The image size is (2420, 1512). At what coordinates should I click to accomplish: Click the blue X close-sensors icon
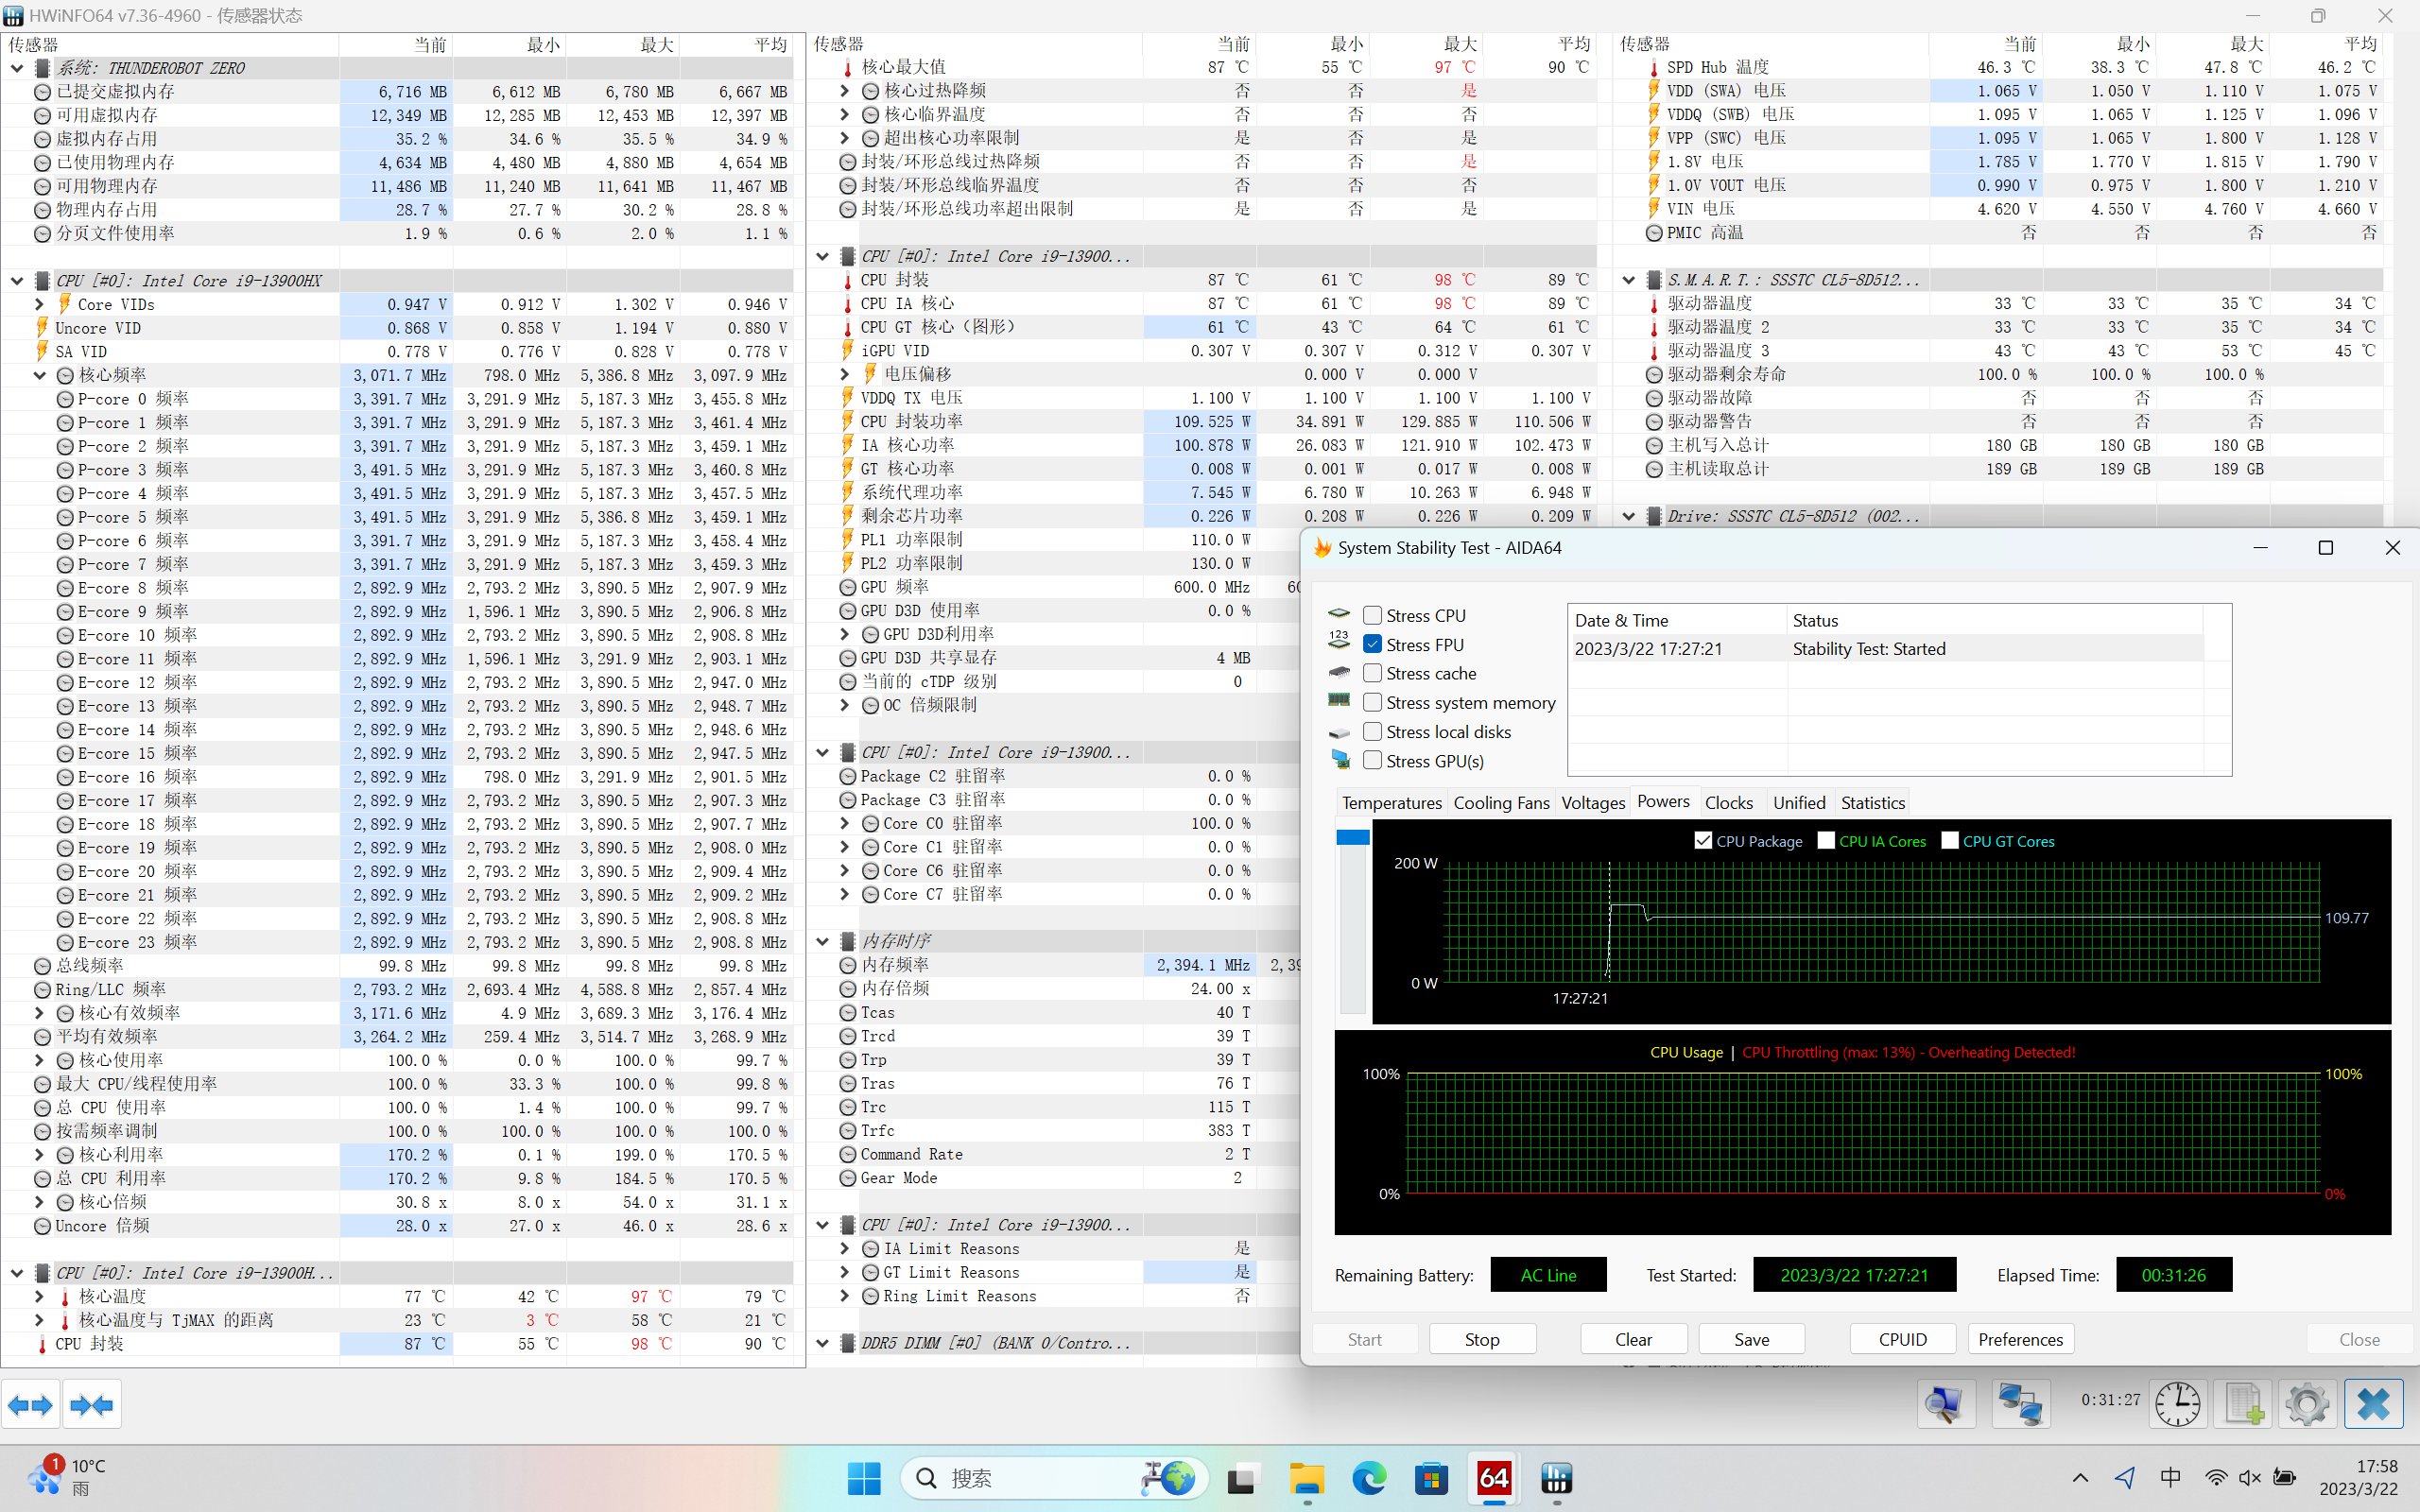pos(2373,1405)
